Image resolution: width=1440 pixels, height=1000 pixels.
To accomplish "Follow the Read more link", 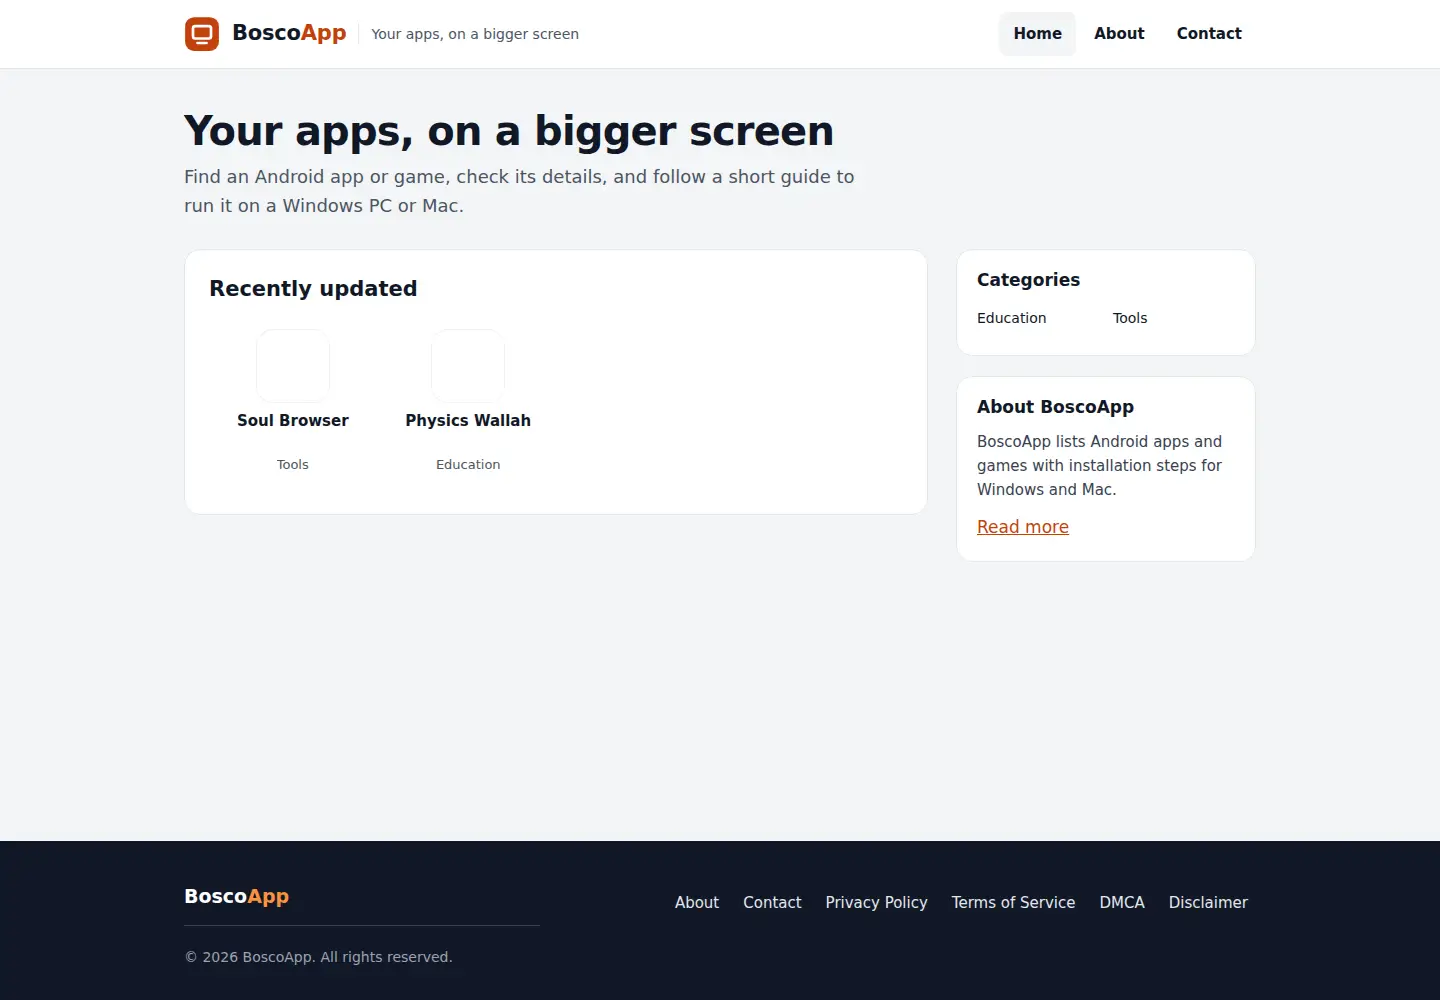I will point(1023,527).
